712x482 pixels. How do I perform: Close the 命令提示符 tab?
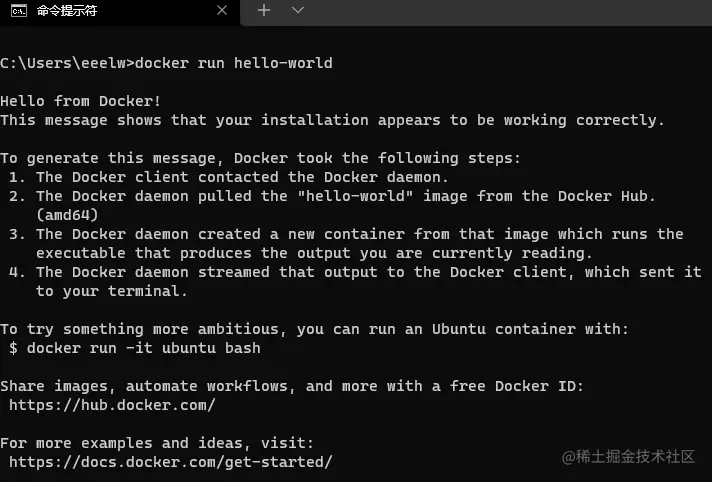(222, 10)
